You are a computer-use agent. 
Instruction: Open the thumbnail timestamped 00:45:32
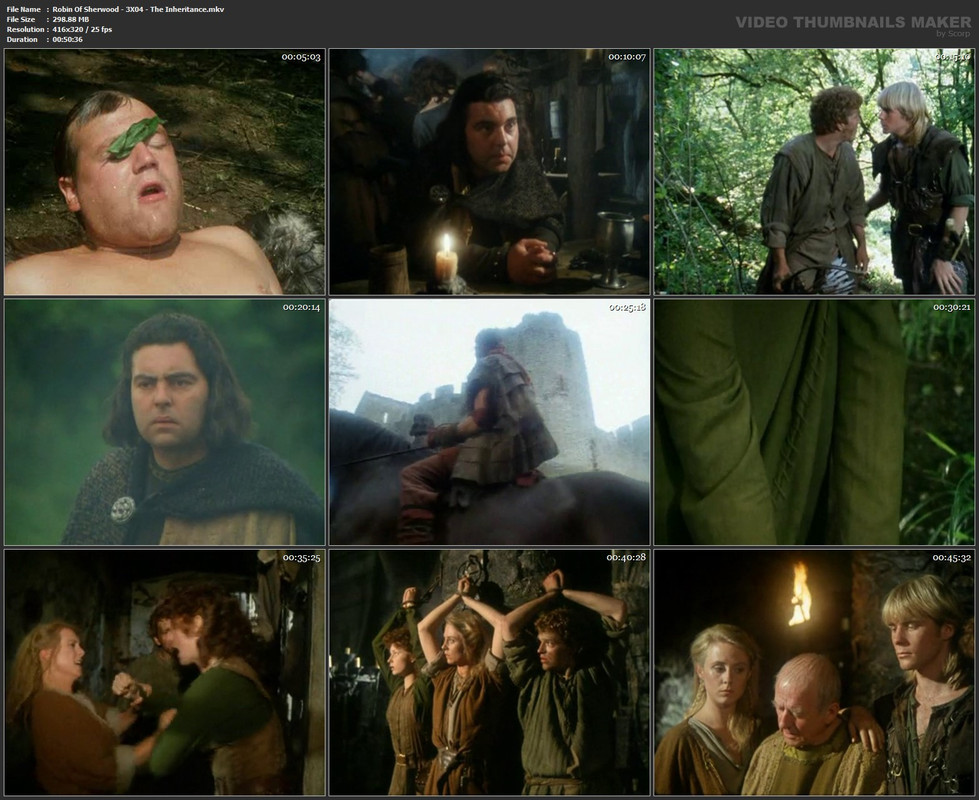[814, 673]
